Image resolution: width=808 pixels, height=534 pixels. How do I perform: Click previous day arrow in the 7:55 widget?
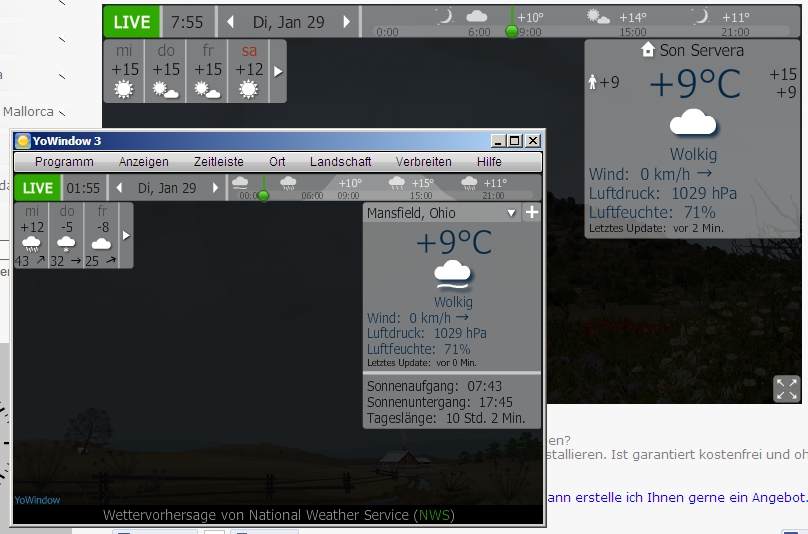tap(230, 22)
